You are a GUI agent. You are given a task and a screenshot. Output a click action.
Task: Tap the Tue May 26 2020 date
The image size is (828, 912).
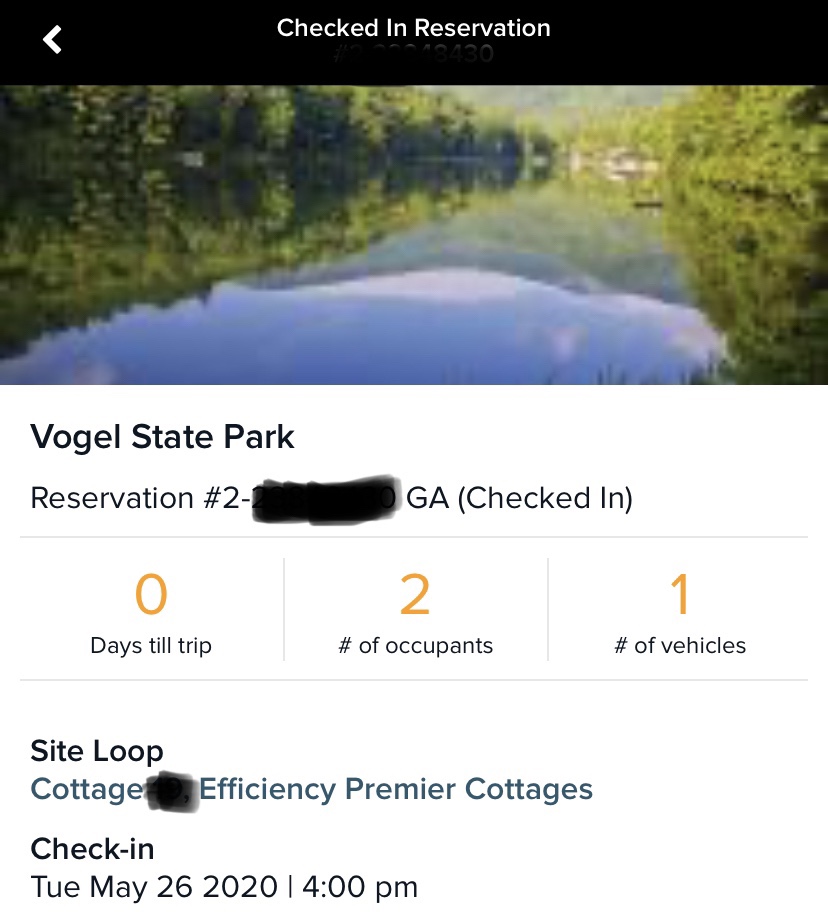[x=154, y=887]
